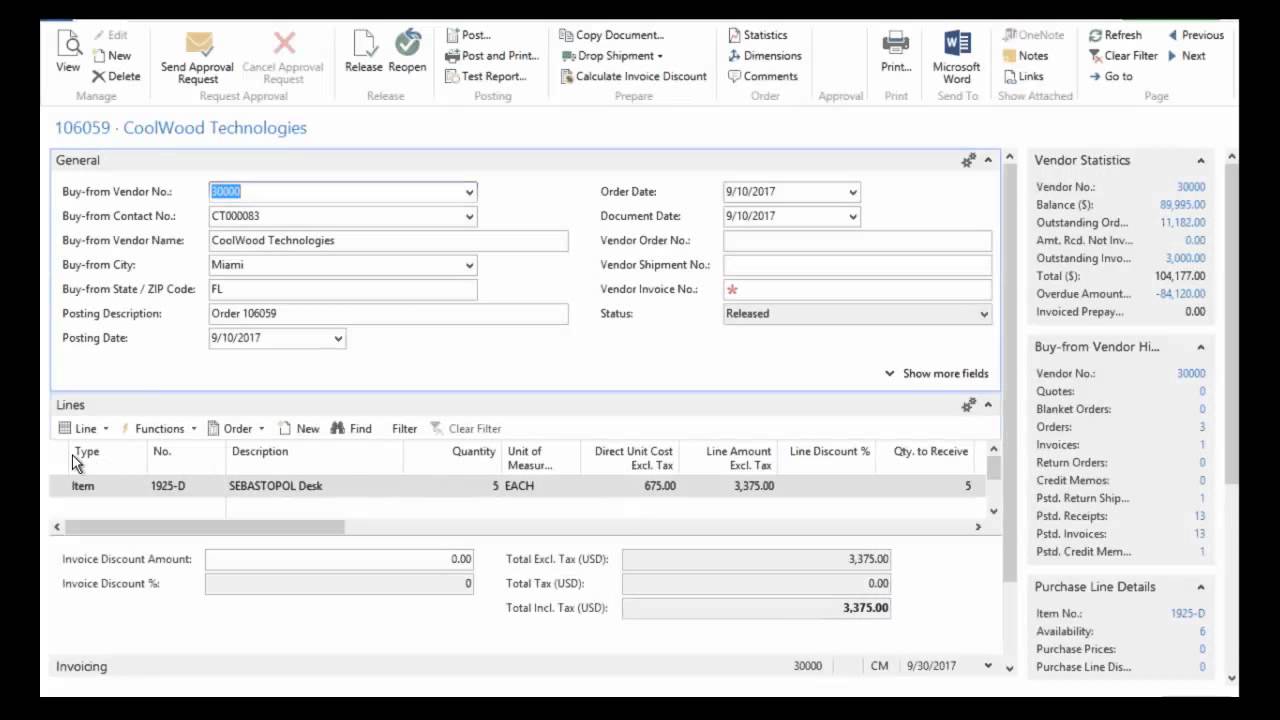This screenshot has width=1280, height=720.
Task: Open Copy Document...
Action: point(611,35)
